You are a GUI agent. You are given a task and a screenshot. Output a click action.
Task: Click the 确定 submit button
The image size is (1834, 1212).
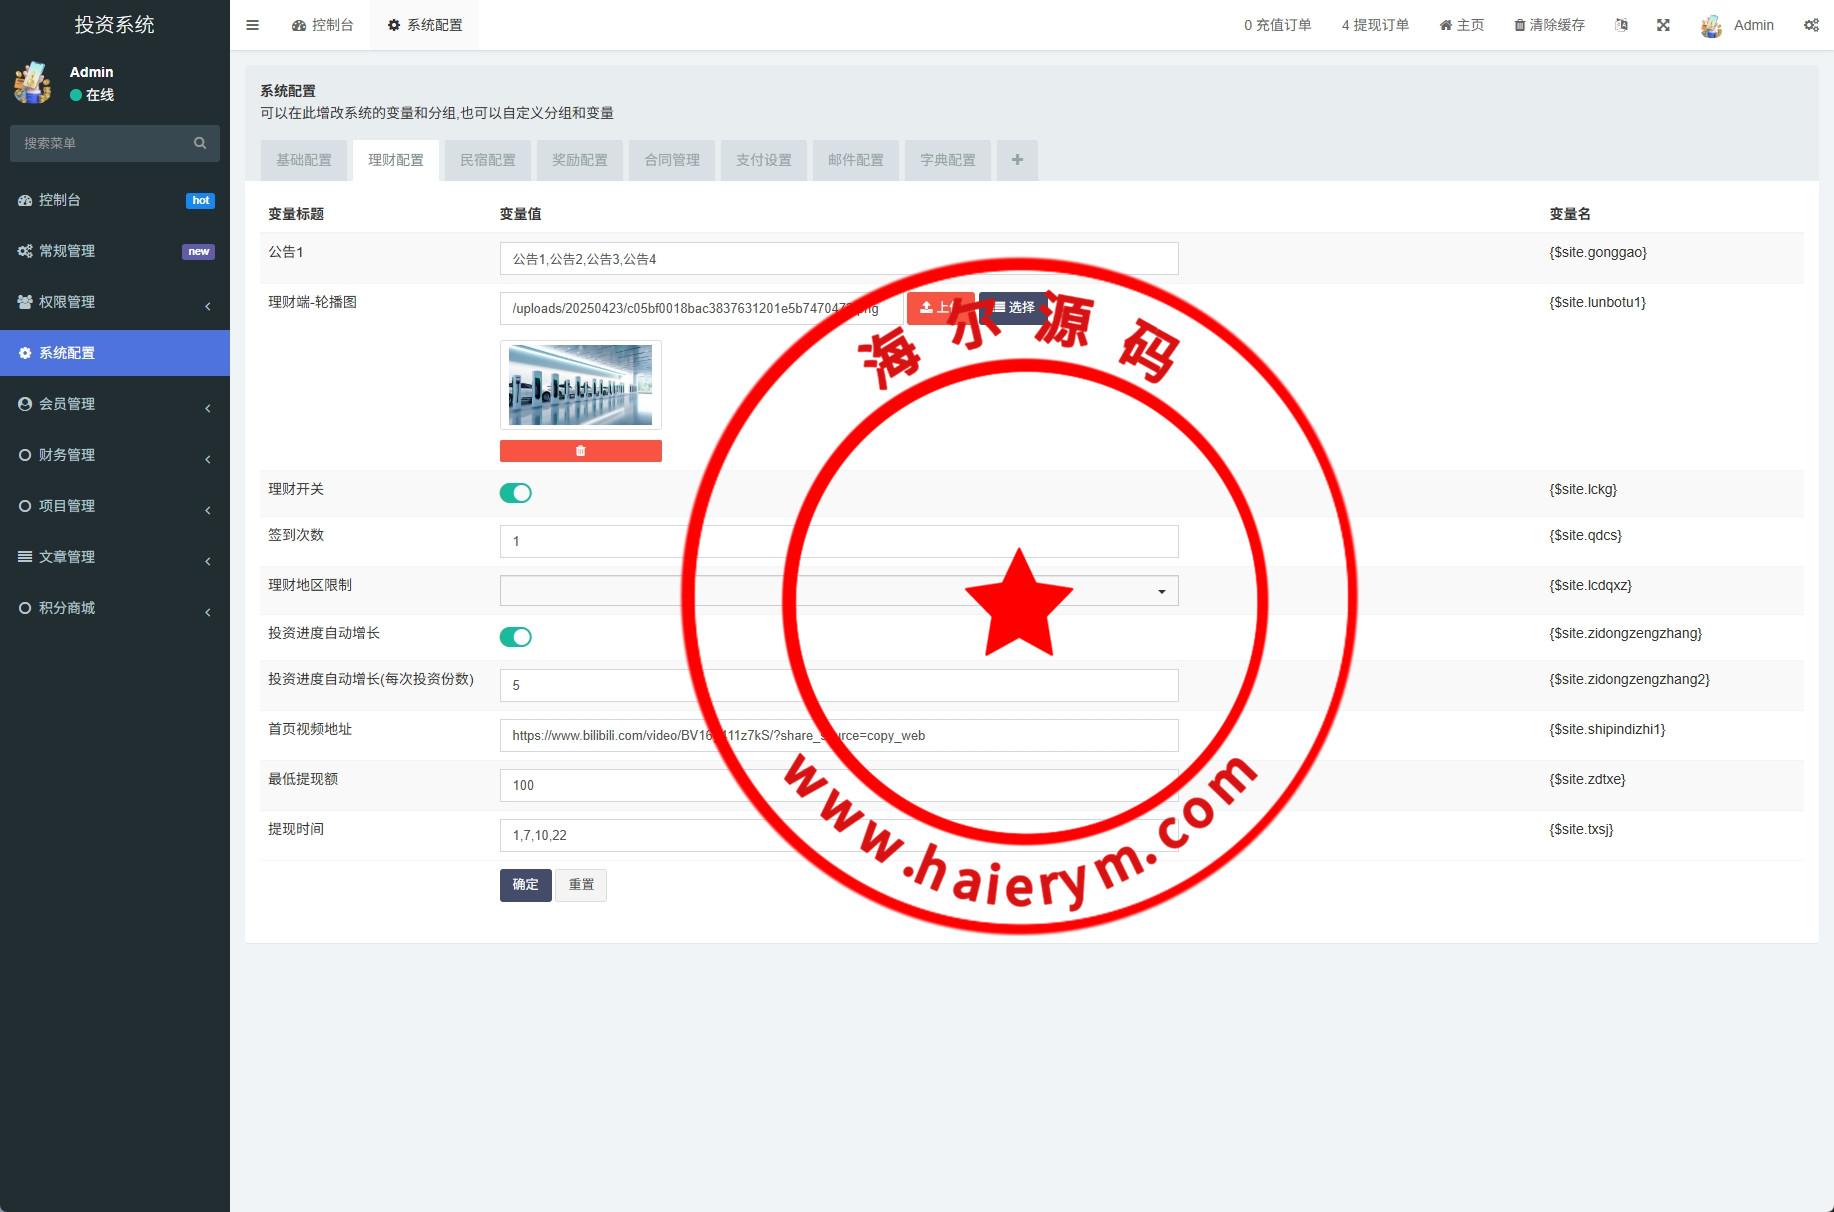tap(525, 885)
